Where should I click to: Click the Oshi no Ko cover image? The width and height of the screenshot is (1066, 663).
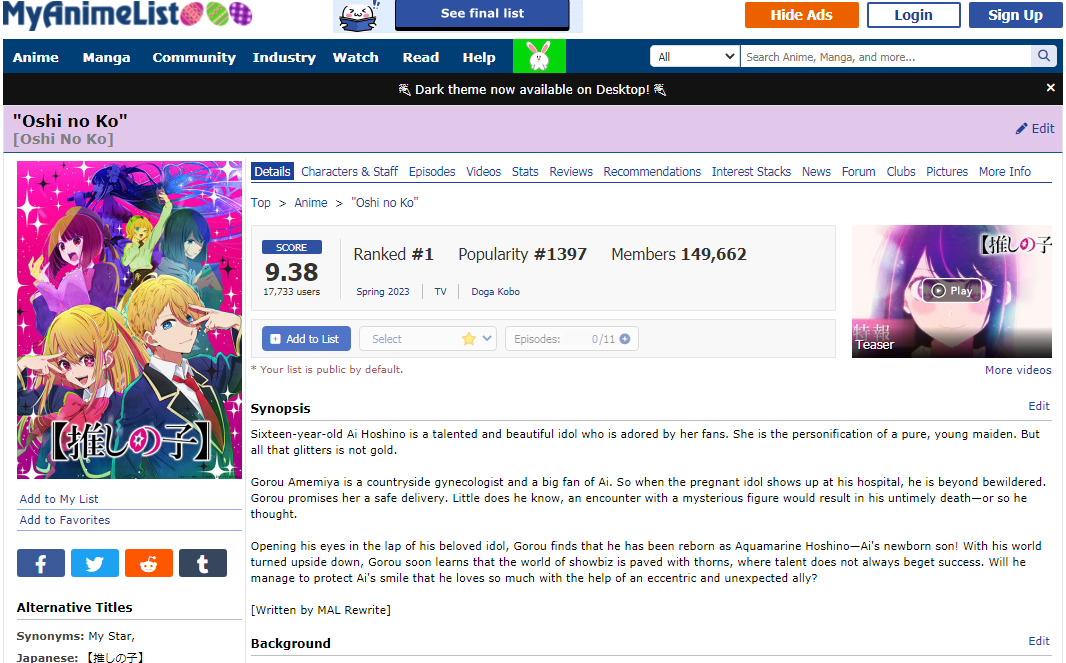[x=129, y=320]
